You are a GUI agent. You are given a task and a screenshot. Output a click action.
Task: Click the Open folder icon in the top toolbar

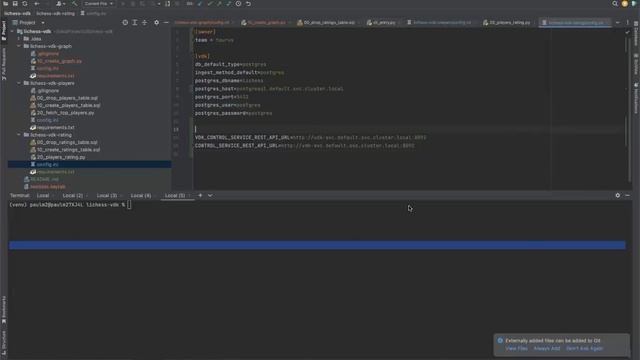pyautogui.click(x=6, y=4)
